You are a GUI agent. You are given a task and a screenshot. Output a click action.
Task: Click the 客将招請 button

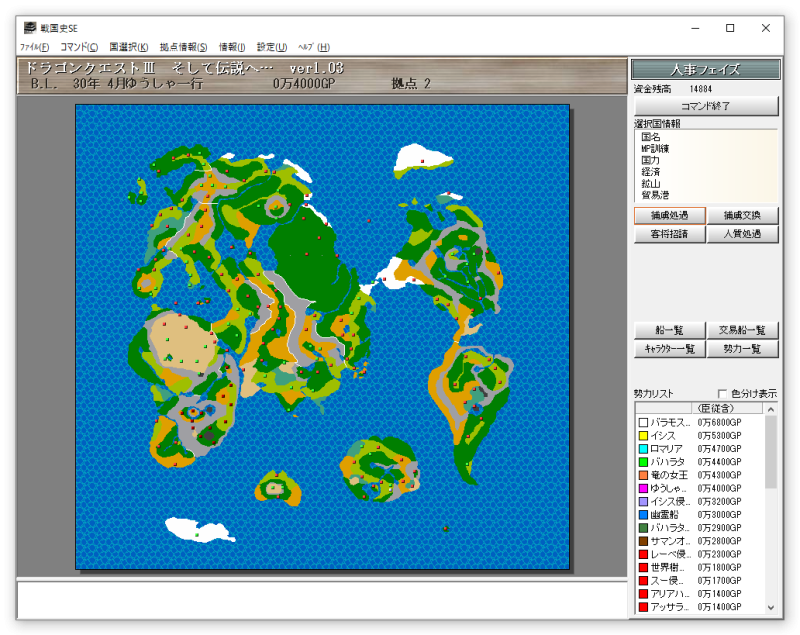click(670, 234)
